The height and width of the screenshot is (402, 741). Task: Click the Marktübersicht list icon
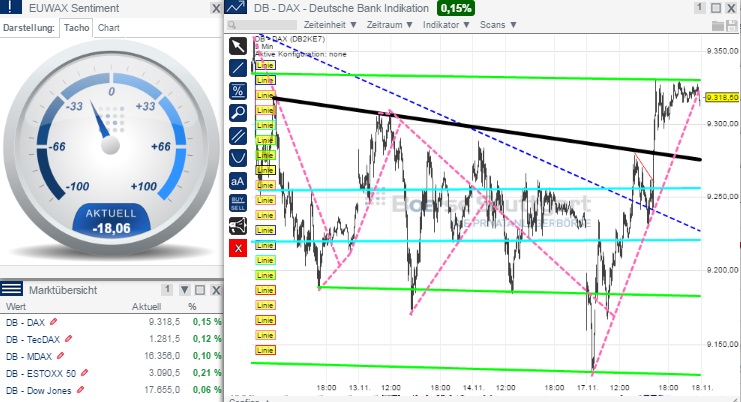11,289
